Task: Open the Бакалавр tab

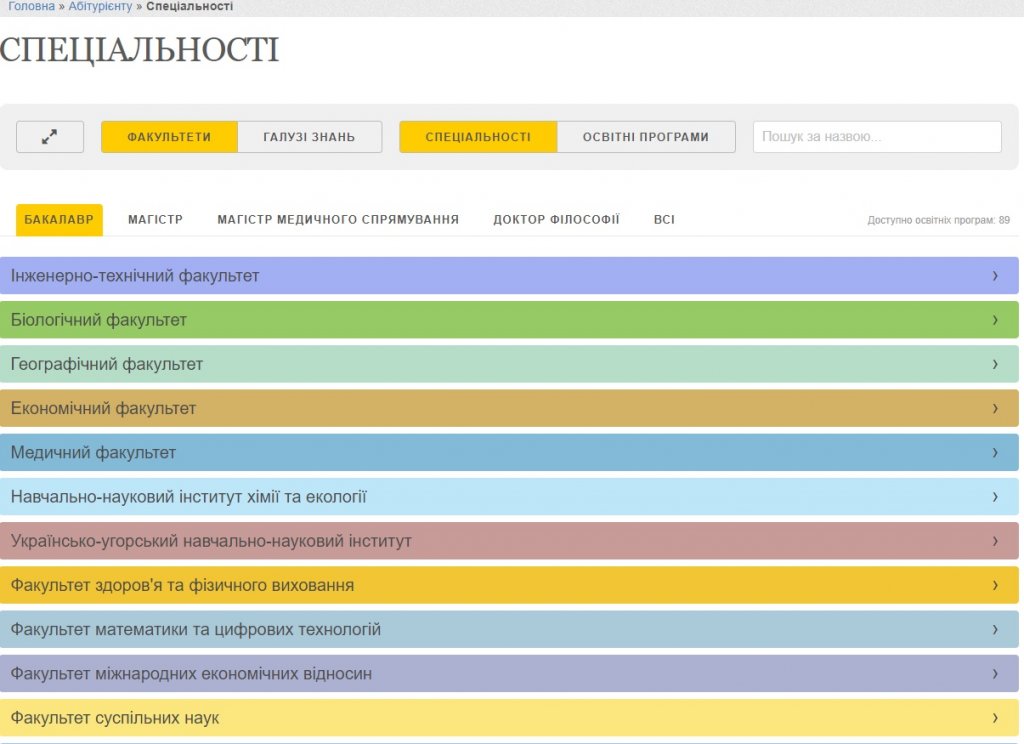Action: coord(59,219)
